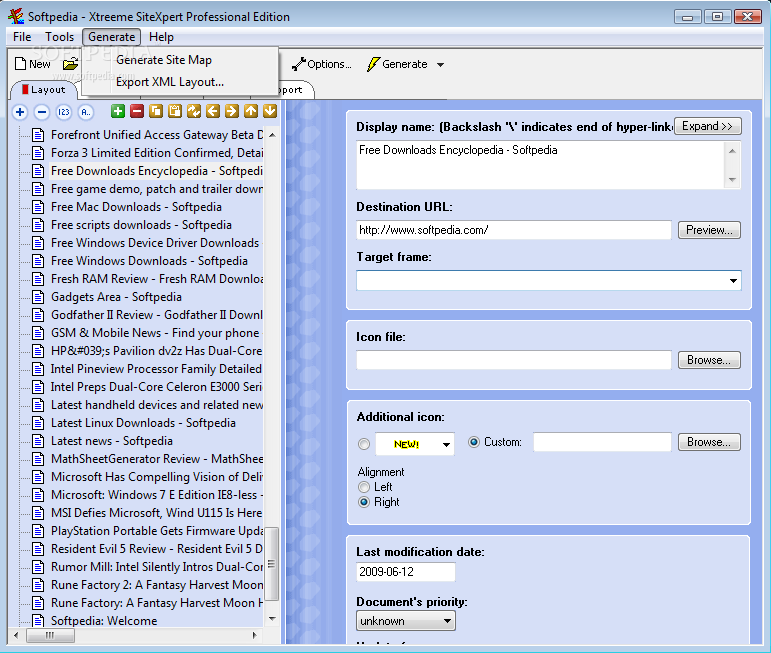Open the Target frame combo box
This screenshot has height=653, width=771.
click(733, 281)
